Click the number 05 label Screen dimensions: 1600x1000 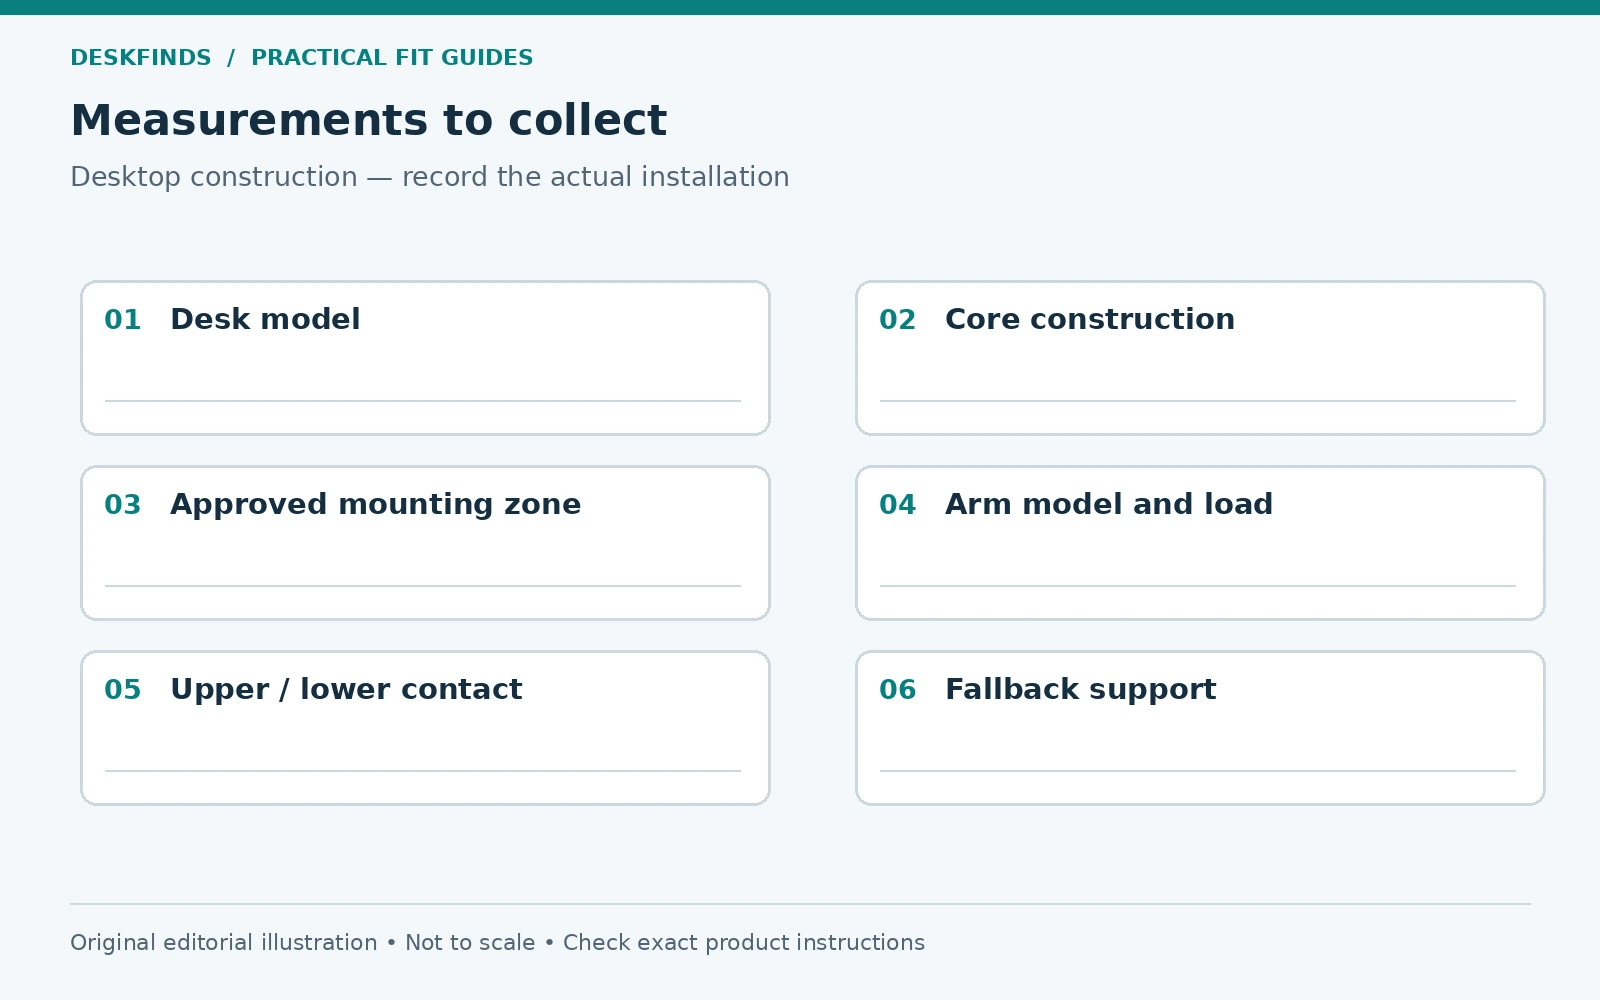point(123,690)
